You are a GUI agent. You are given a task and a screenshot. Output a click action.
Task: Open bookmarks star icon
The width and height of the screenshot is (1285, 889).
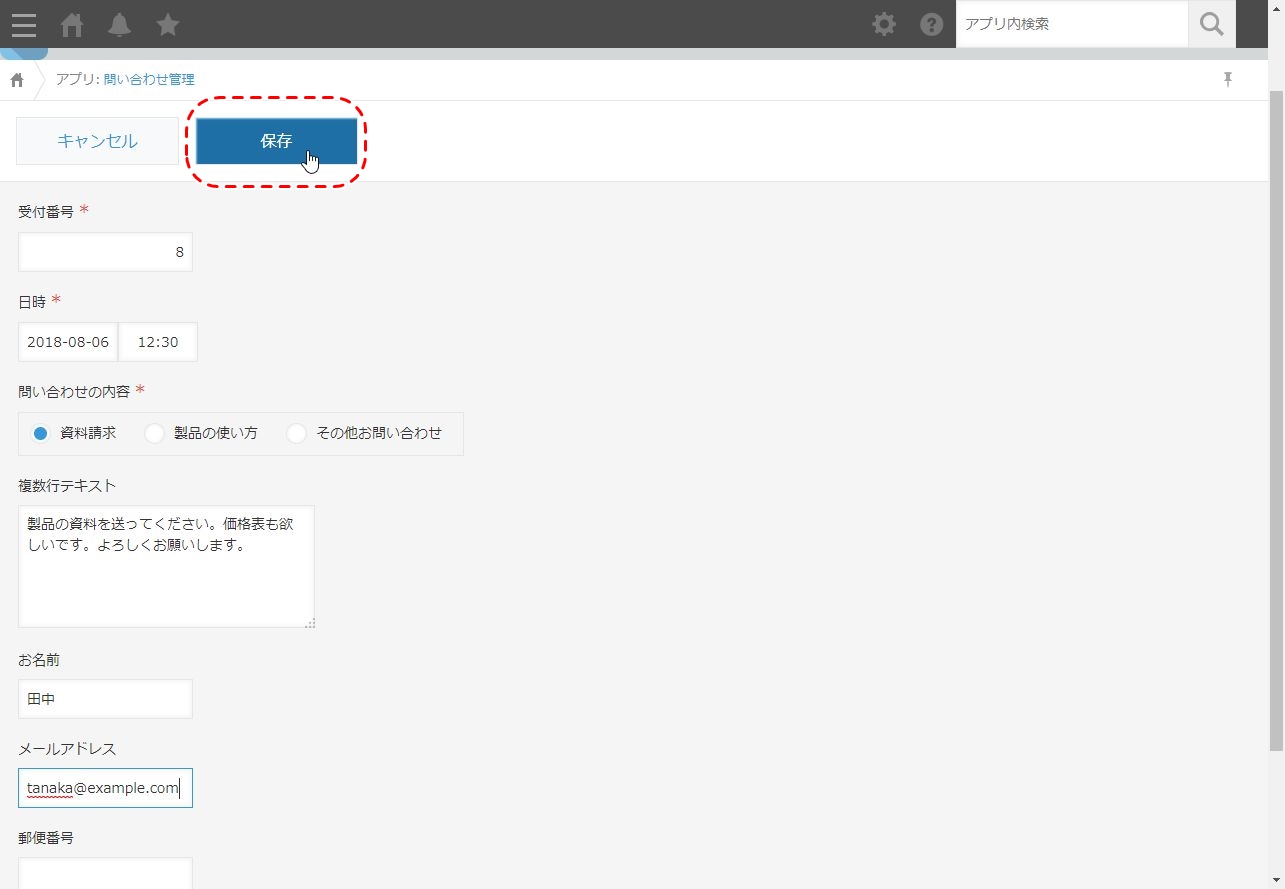[x=168, y=24]
